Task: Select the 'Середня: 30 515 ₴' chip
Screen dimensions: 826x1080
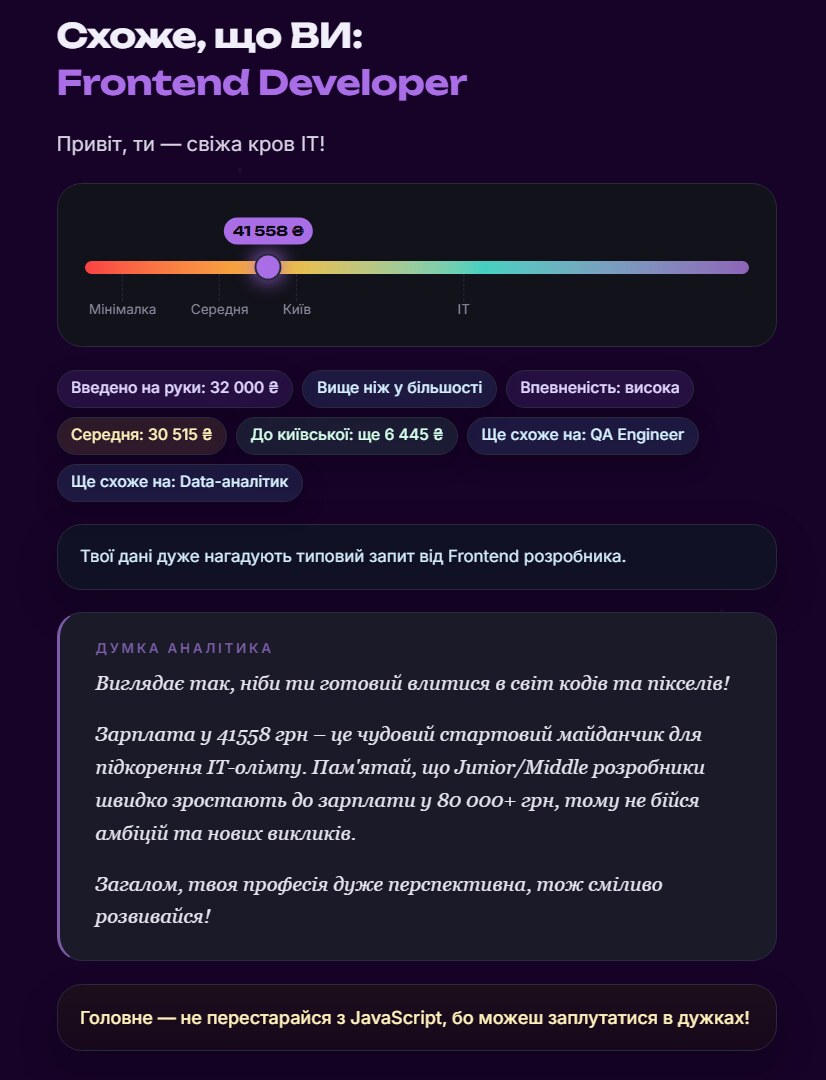Action: [x=142, y=435]
